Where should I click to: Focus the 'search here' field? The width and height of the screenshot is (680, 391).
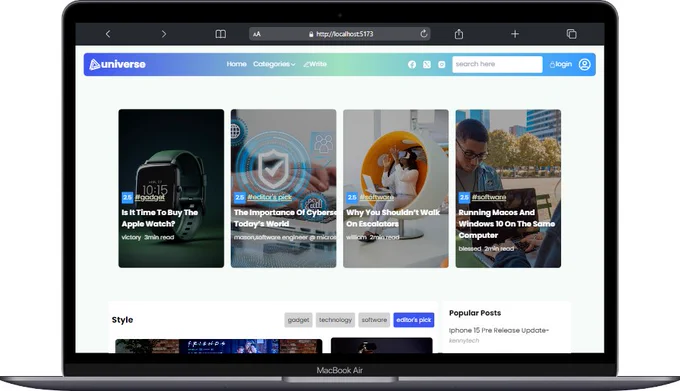coord(497,64)
